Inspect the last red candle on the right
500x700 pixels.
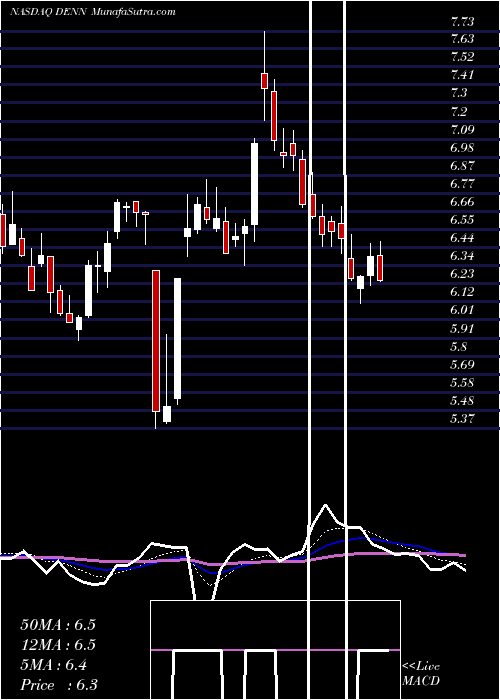pyautogui.click(x=380, y=266)
